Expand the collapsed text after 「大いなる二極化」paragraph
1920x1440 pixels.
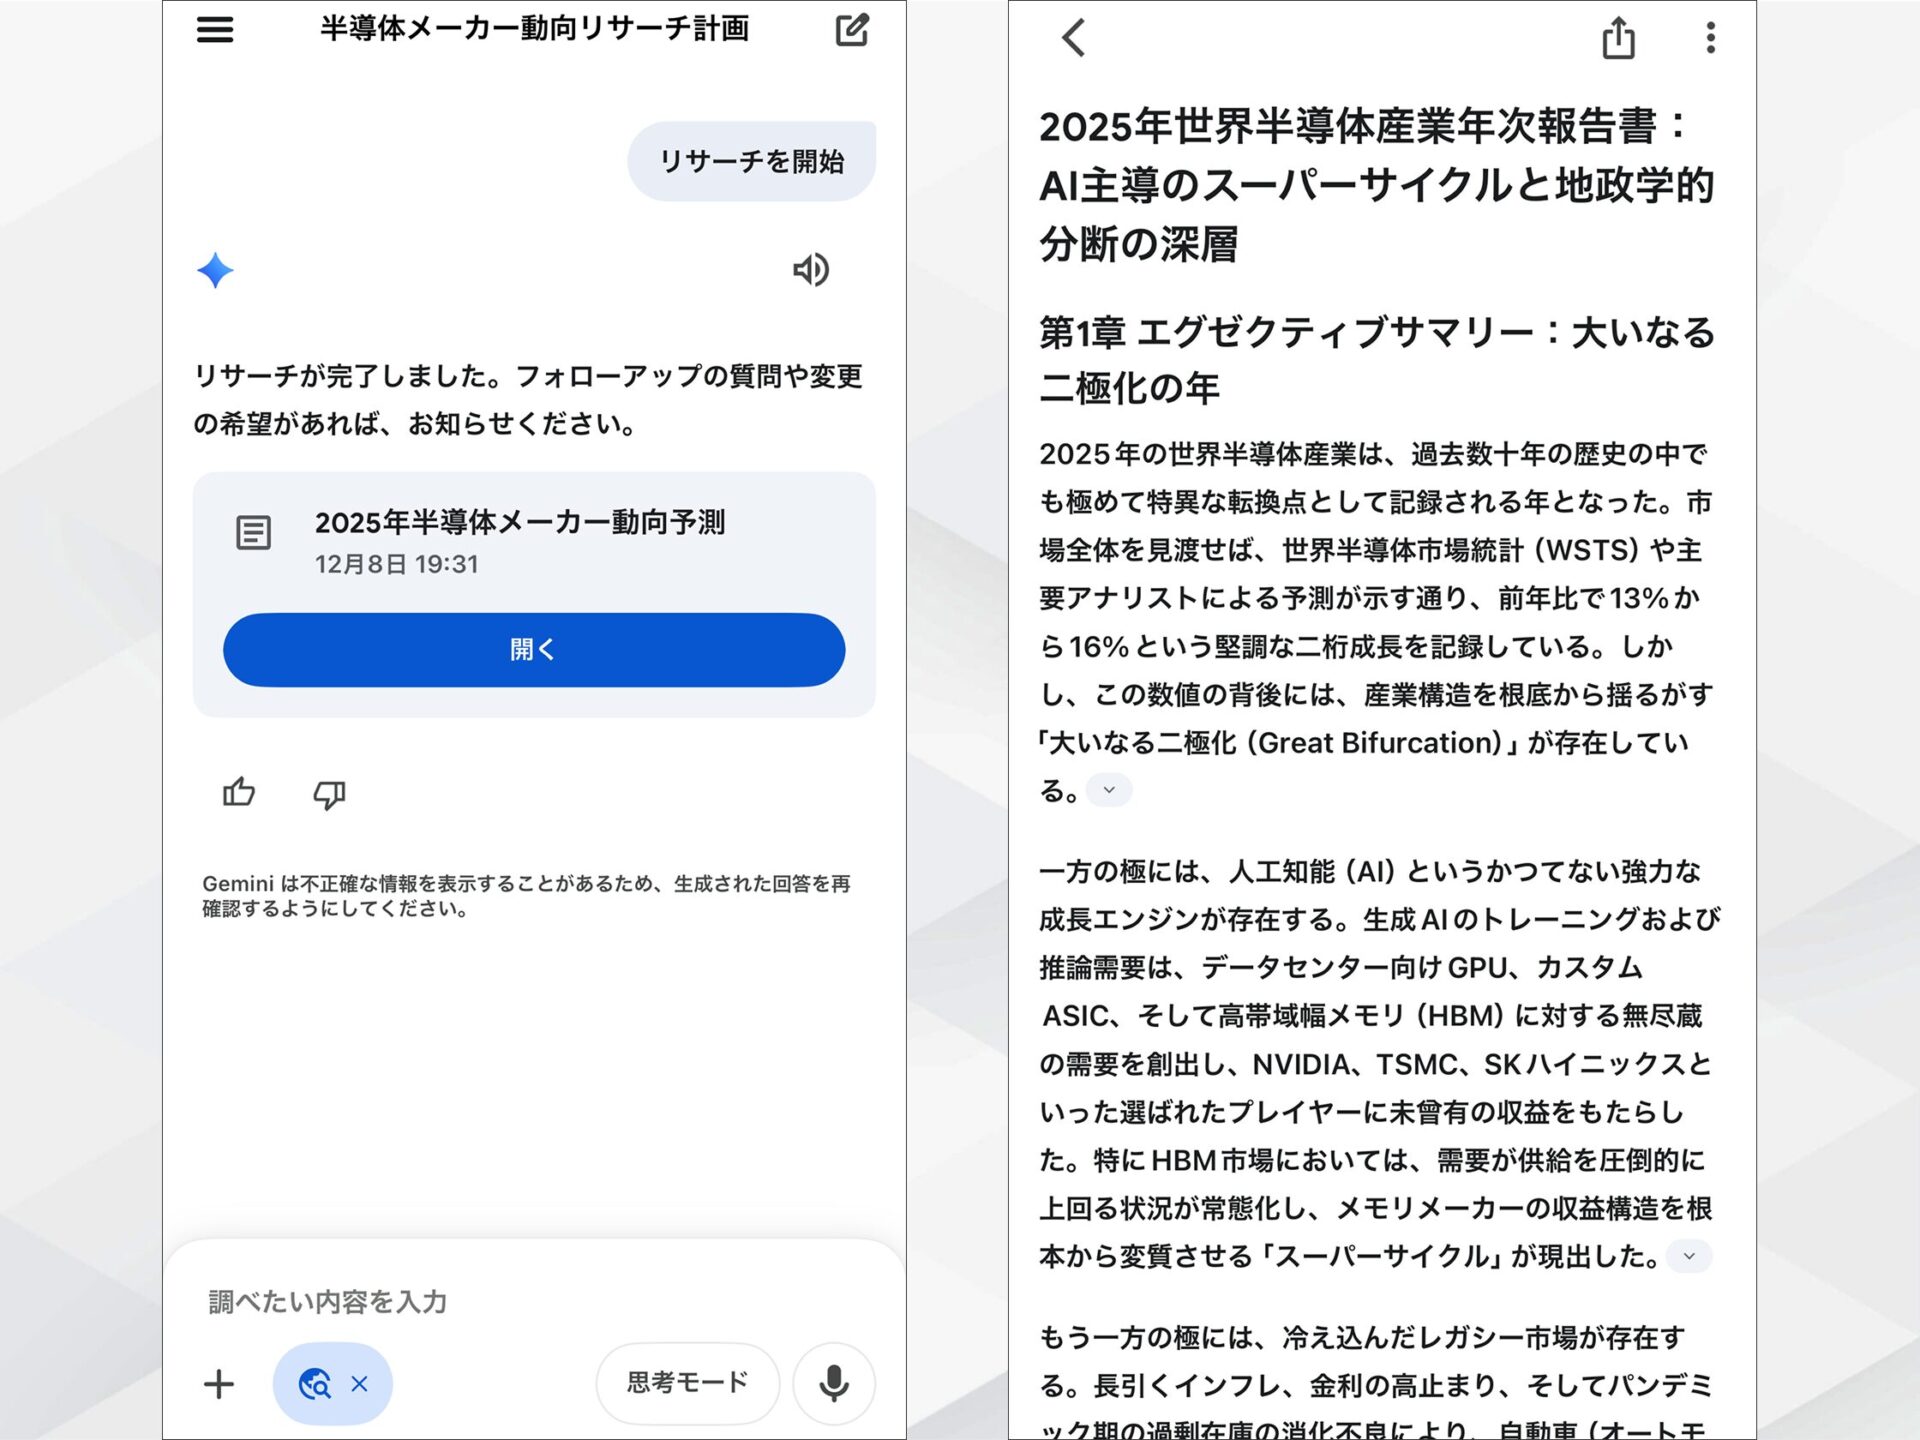pos(1108,790)
